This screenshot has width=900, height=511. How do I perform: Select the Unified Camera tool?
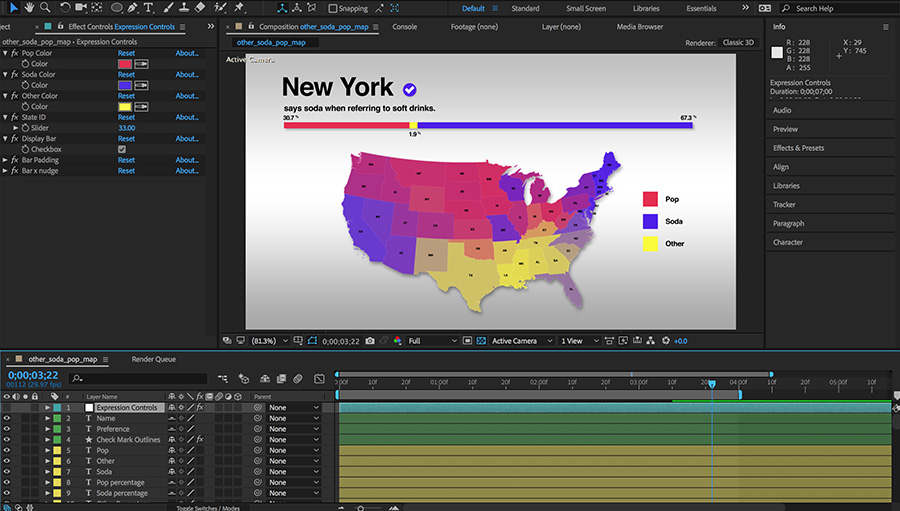coord(81,7)
